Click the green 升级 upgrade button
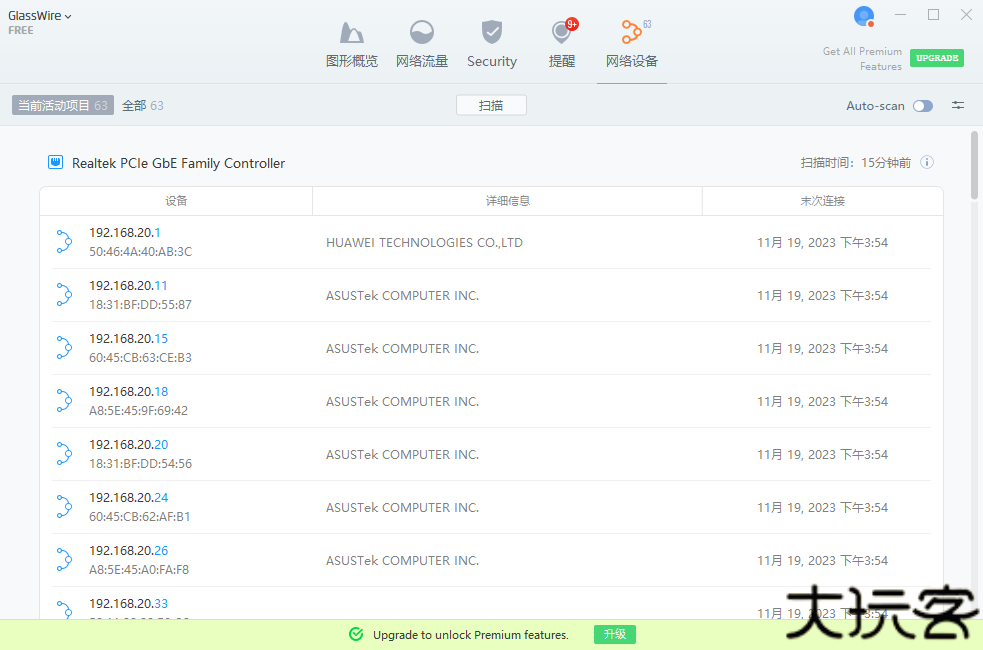Image resolution: width=983 pixels, height=650 pixels. (614, 634)
